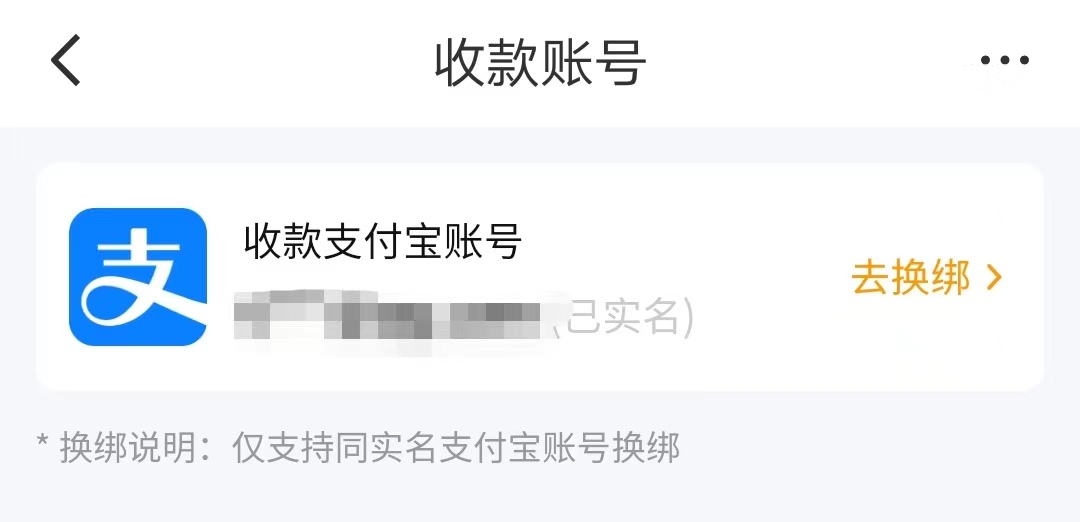
Task: Click the orange chevron after 去换绑
Action: (x=993, y=278)
